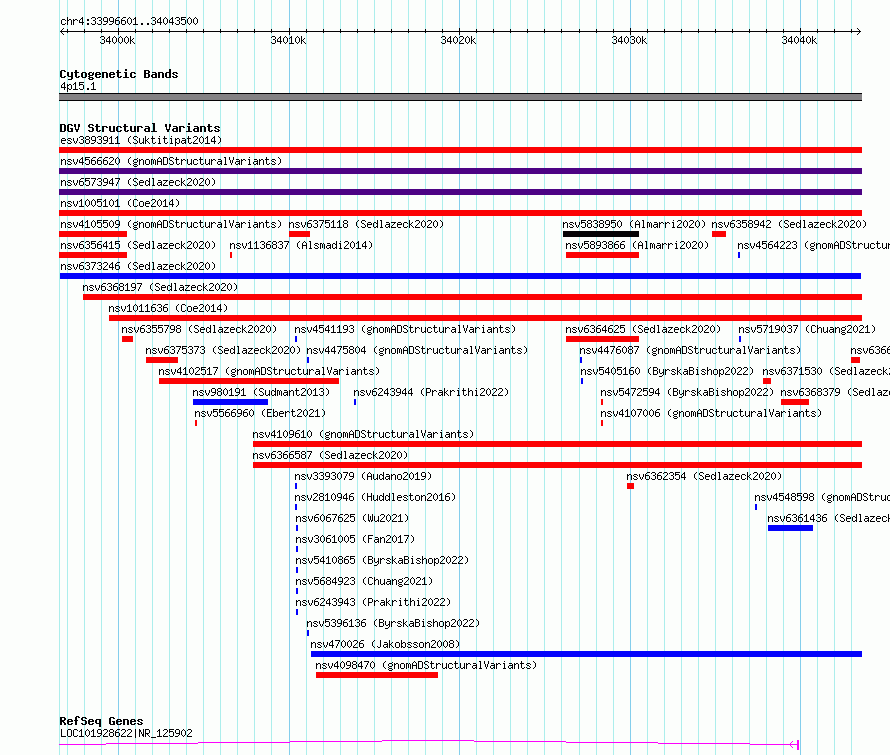Select nsv3061005 (Fan2017) variant
890x755 pixels.
tap(355, 539)
